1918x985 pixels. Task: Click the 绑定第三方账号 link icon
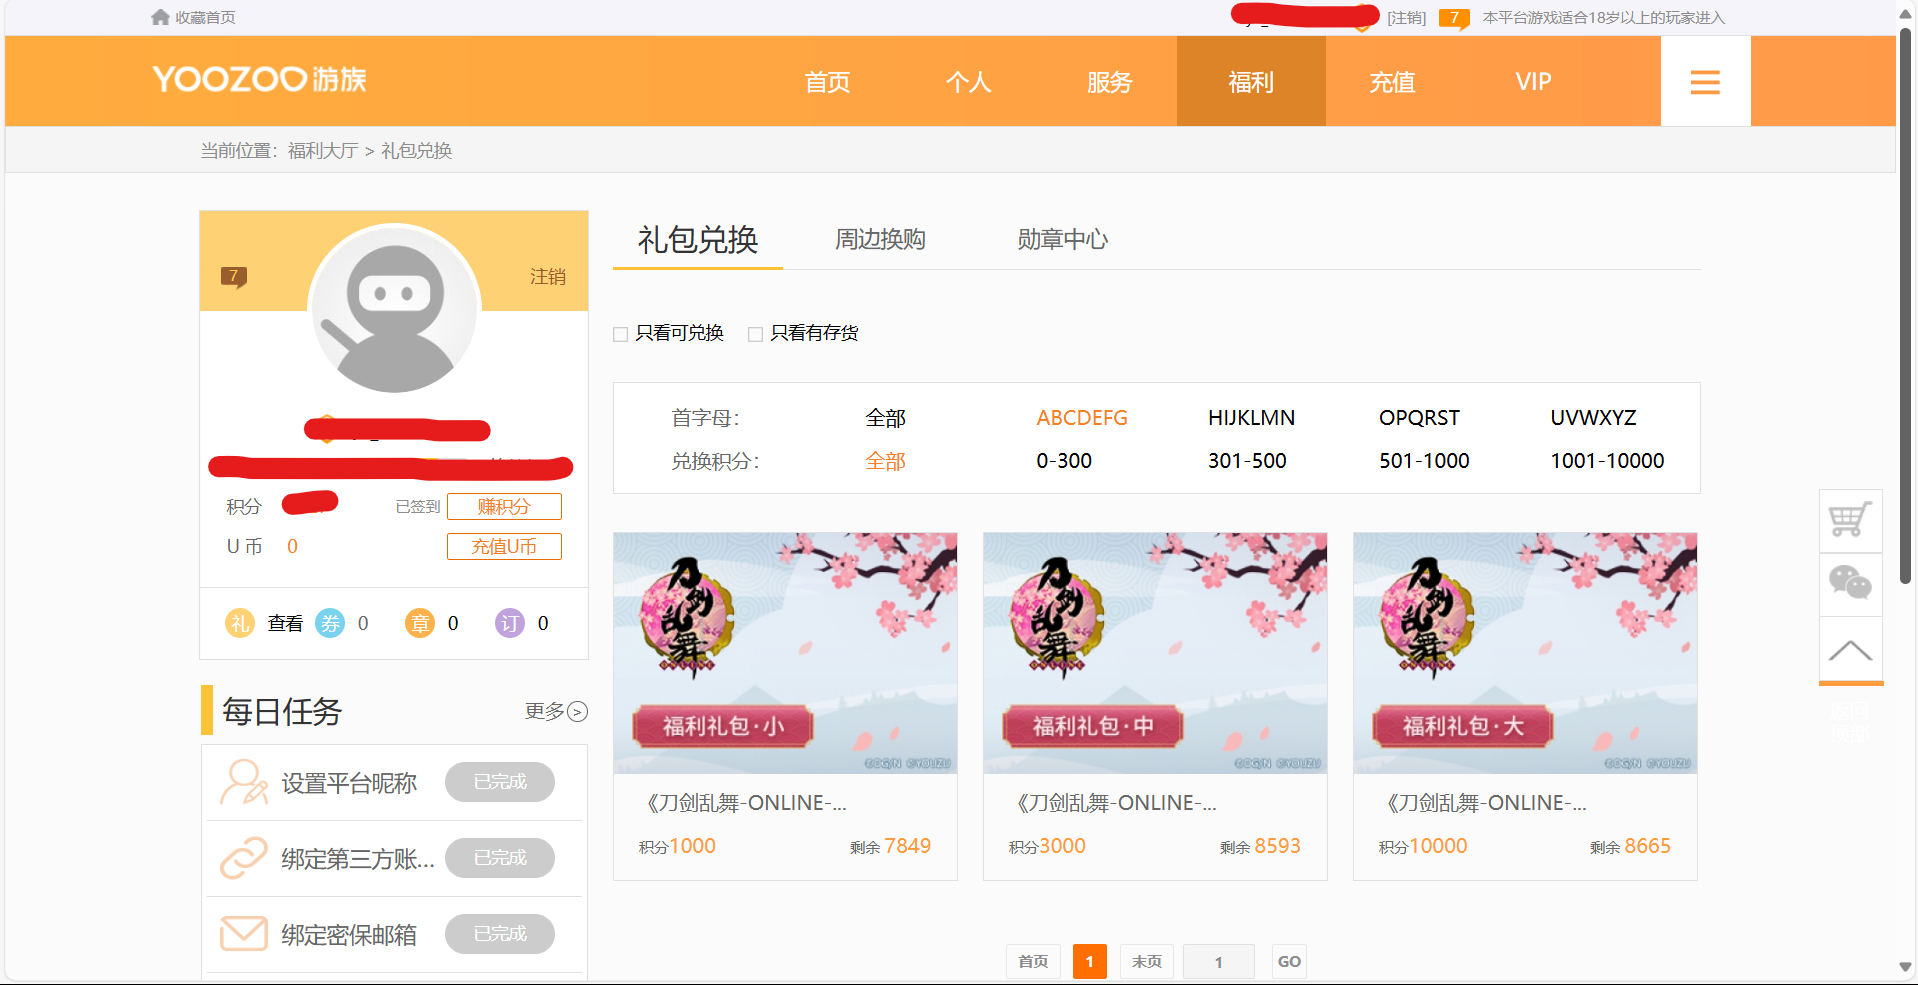click(x=244, y=858)
